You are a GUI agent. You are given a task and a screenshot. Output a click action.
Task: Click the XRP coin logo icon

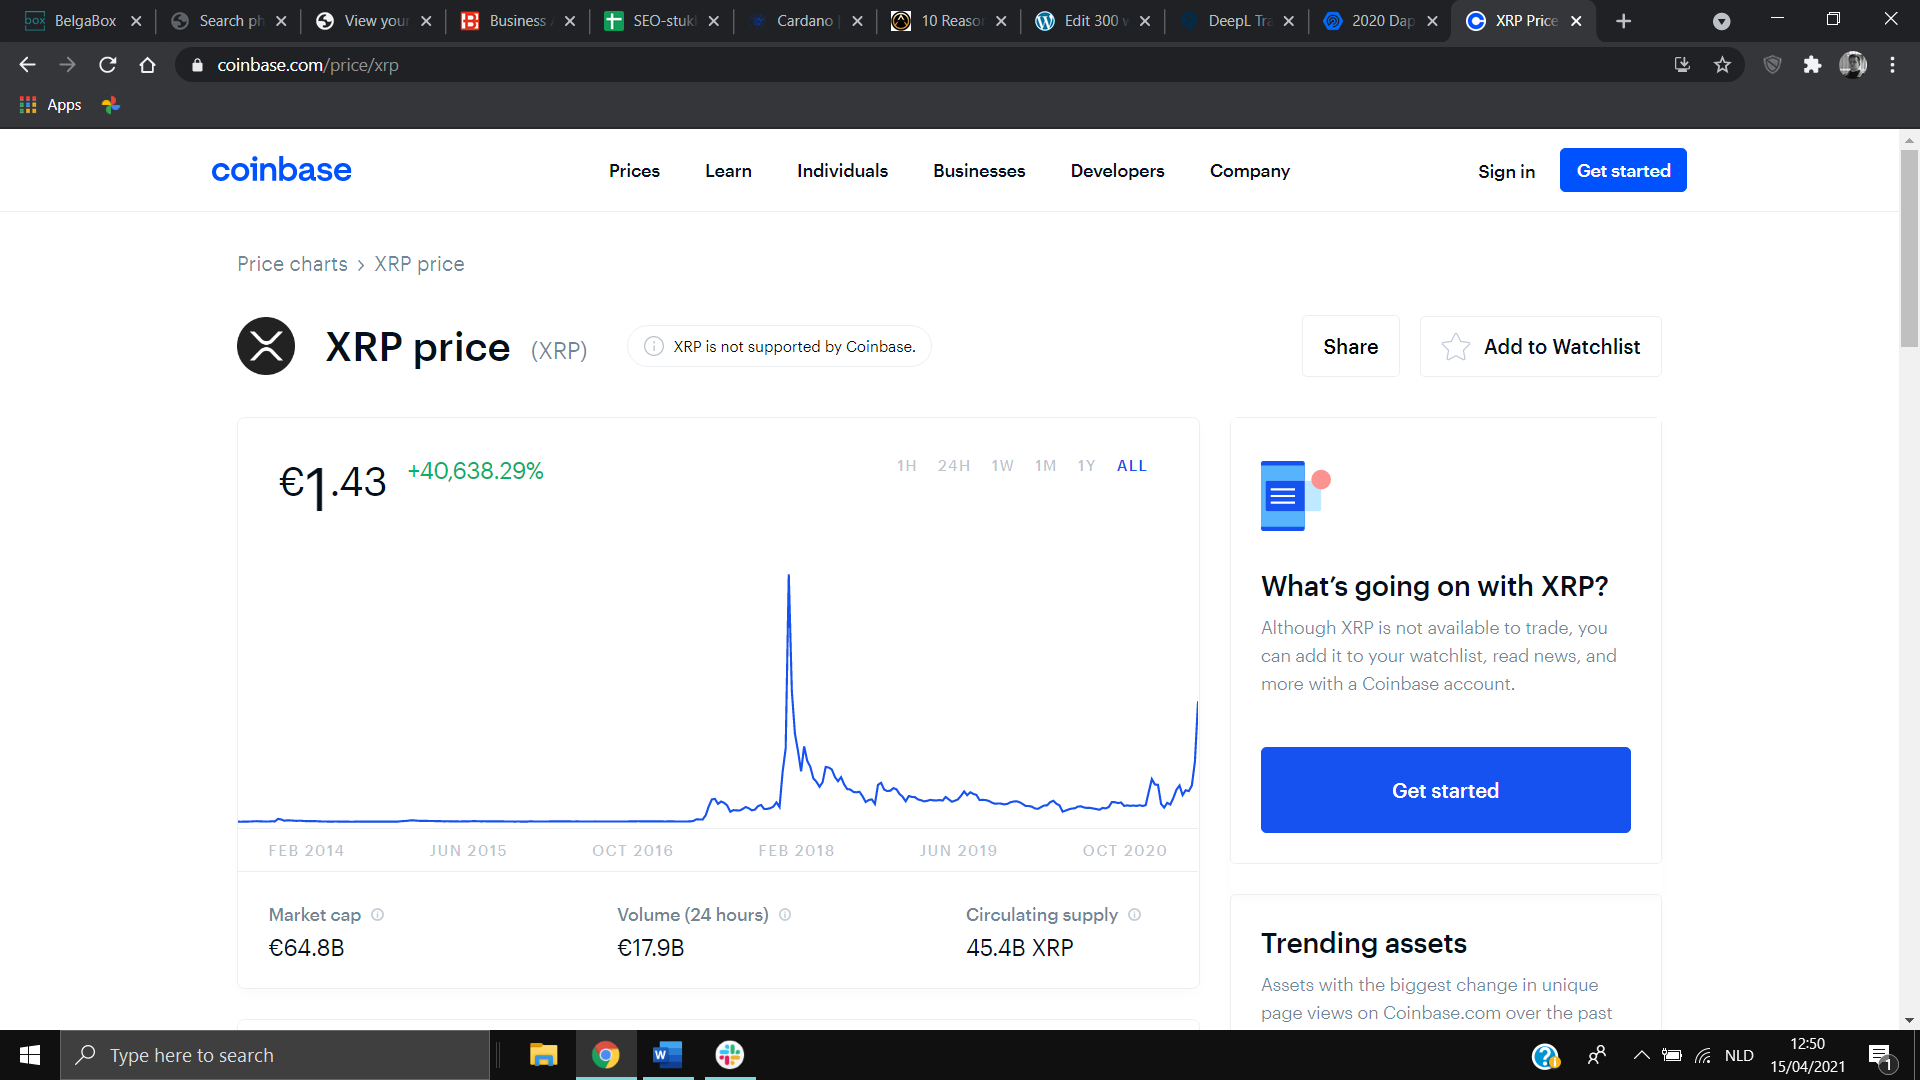click(266, 346)
